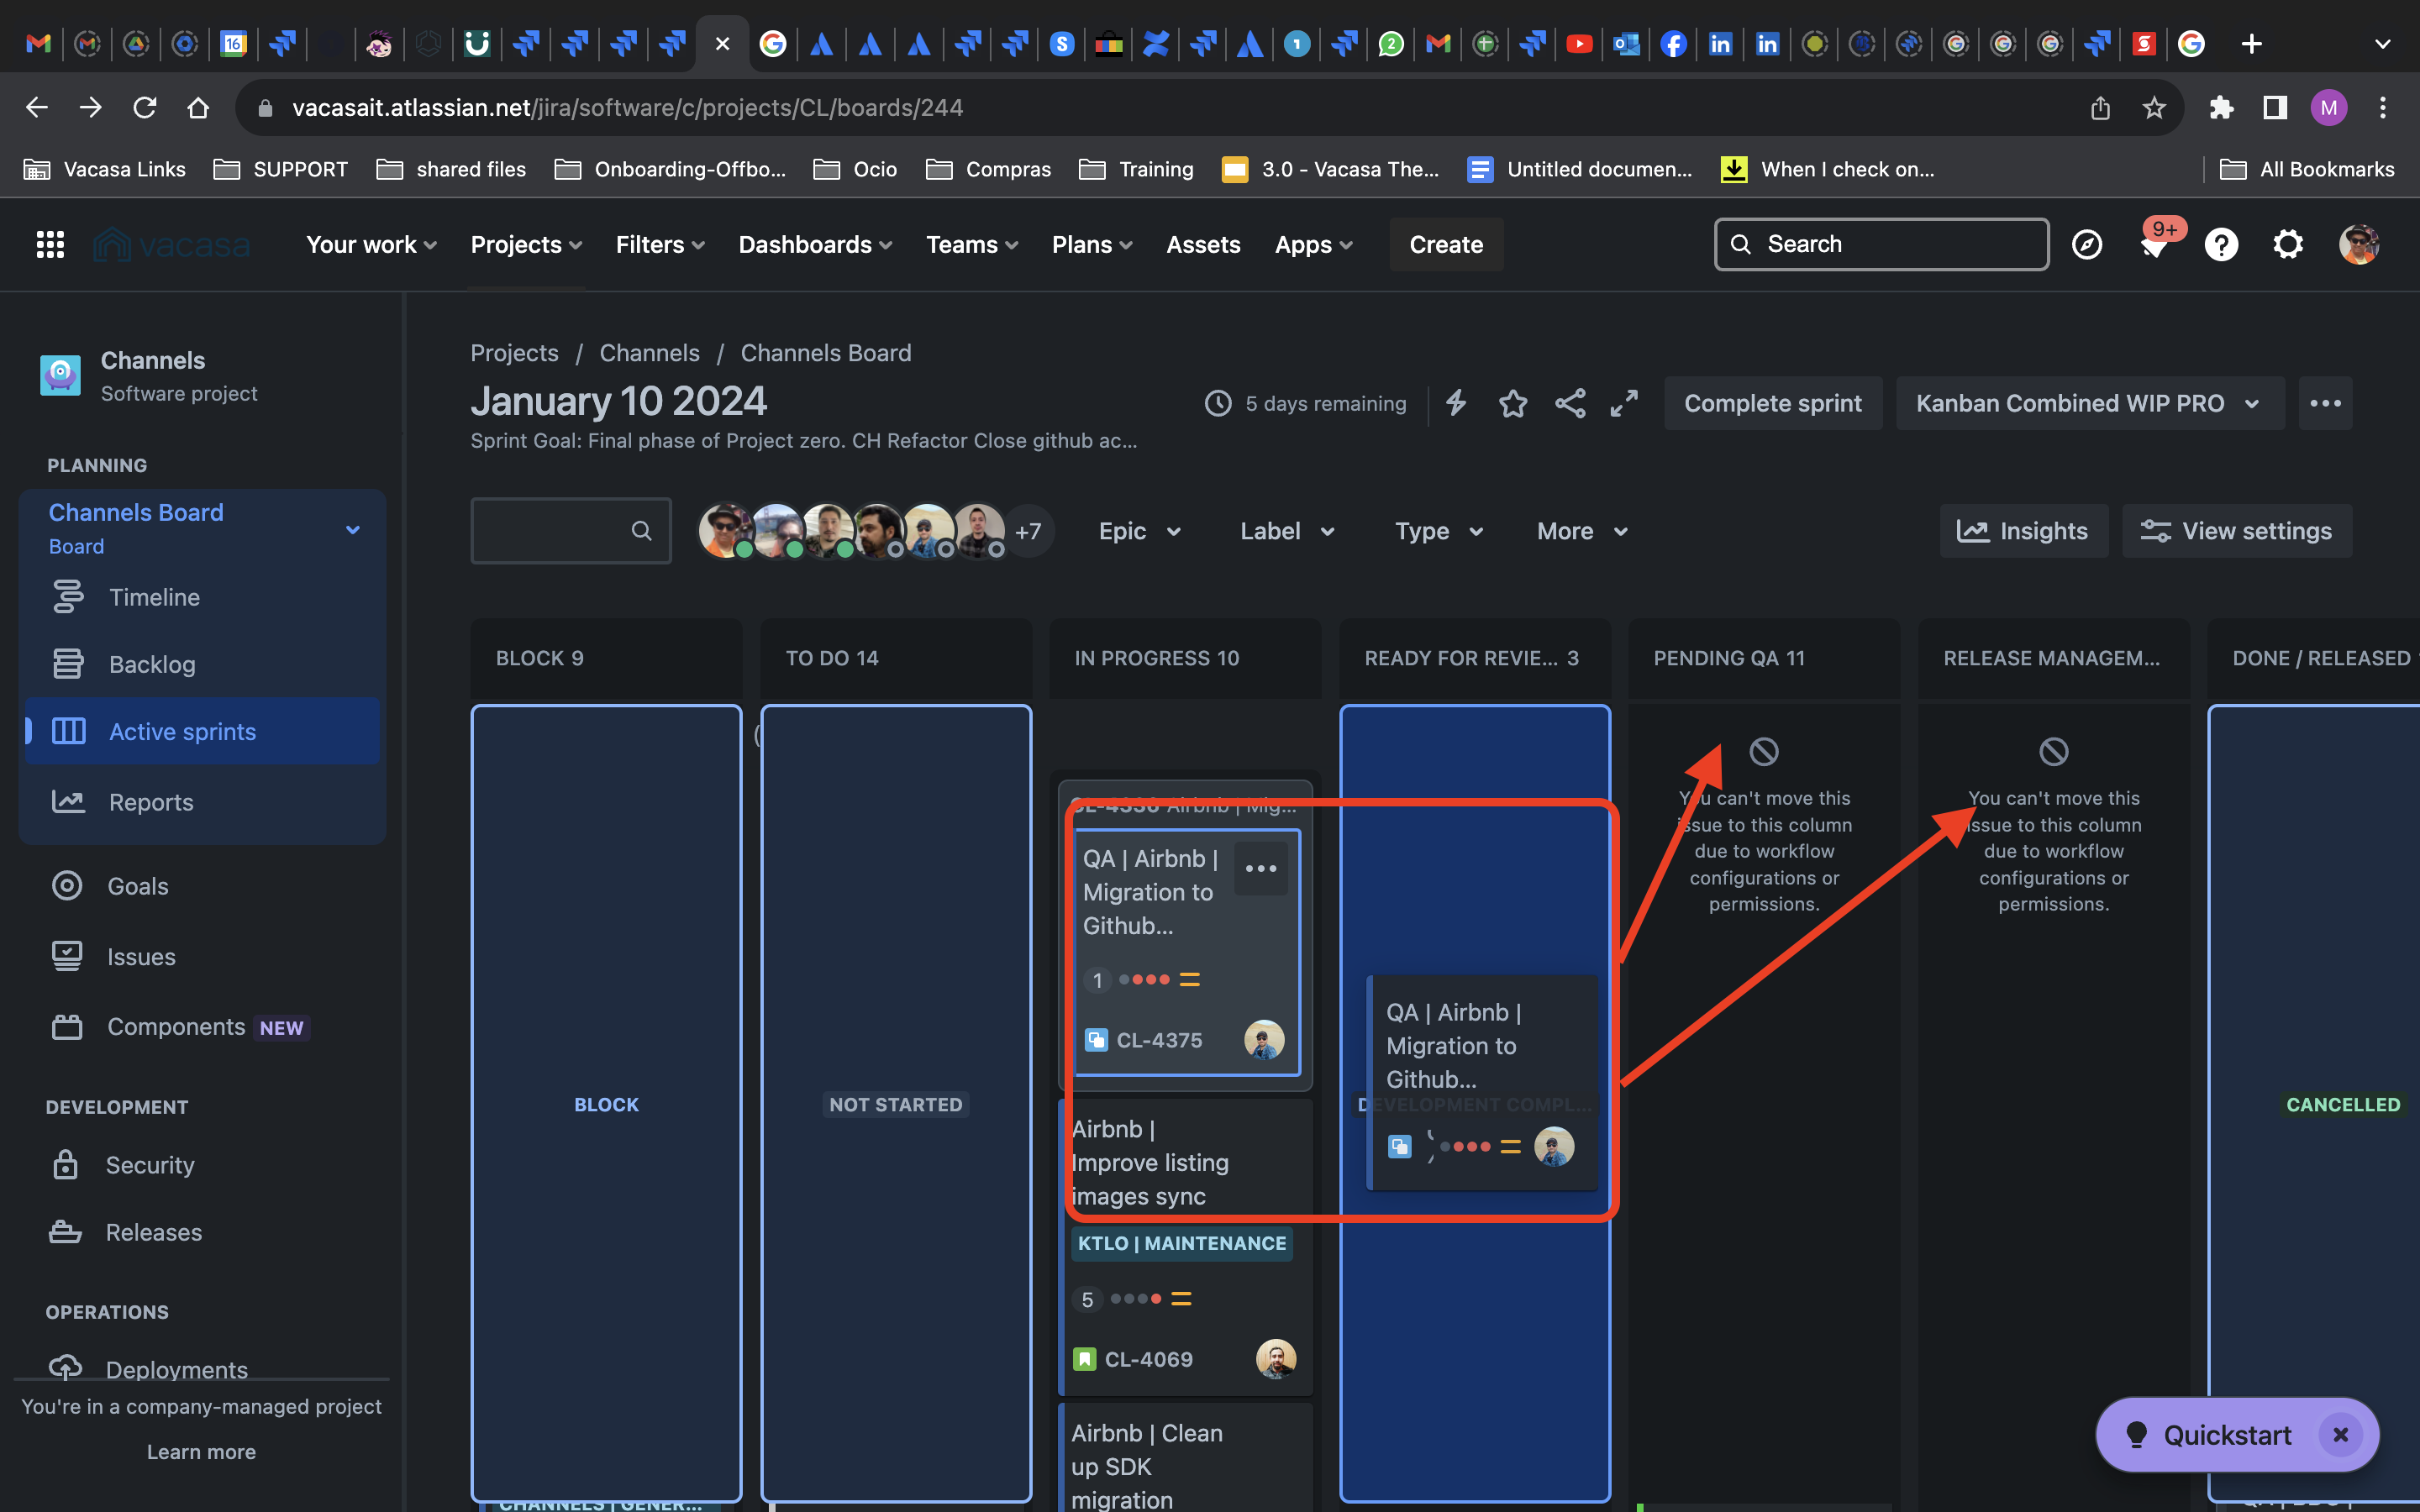Expand the Epic filter dropdown
The width and height of the screenshot is (2420, 1512).
tap(1140, 531)
